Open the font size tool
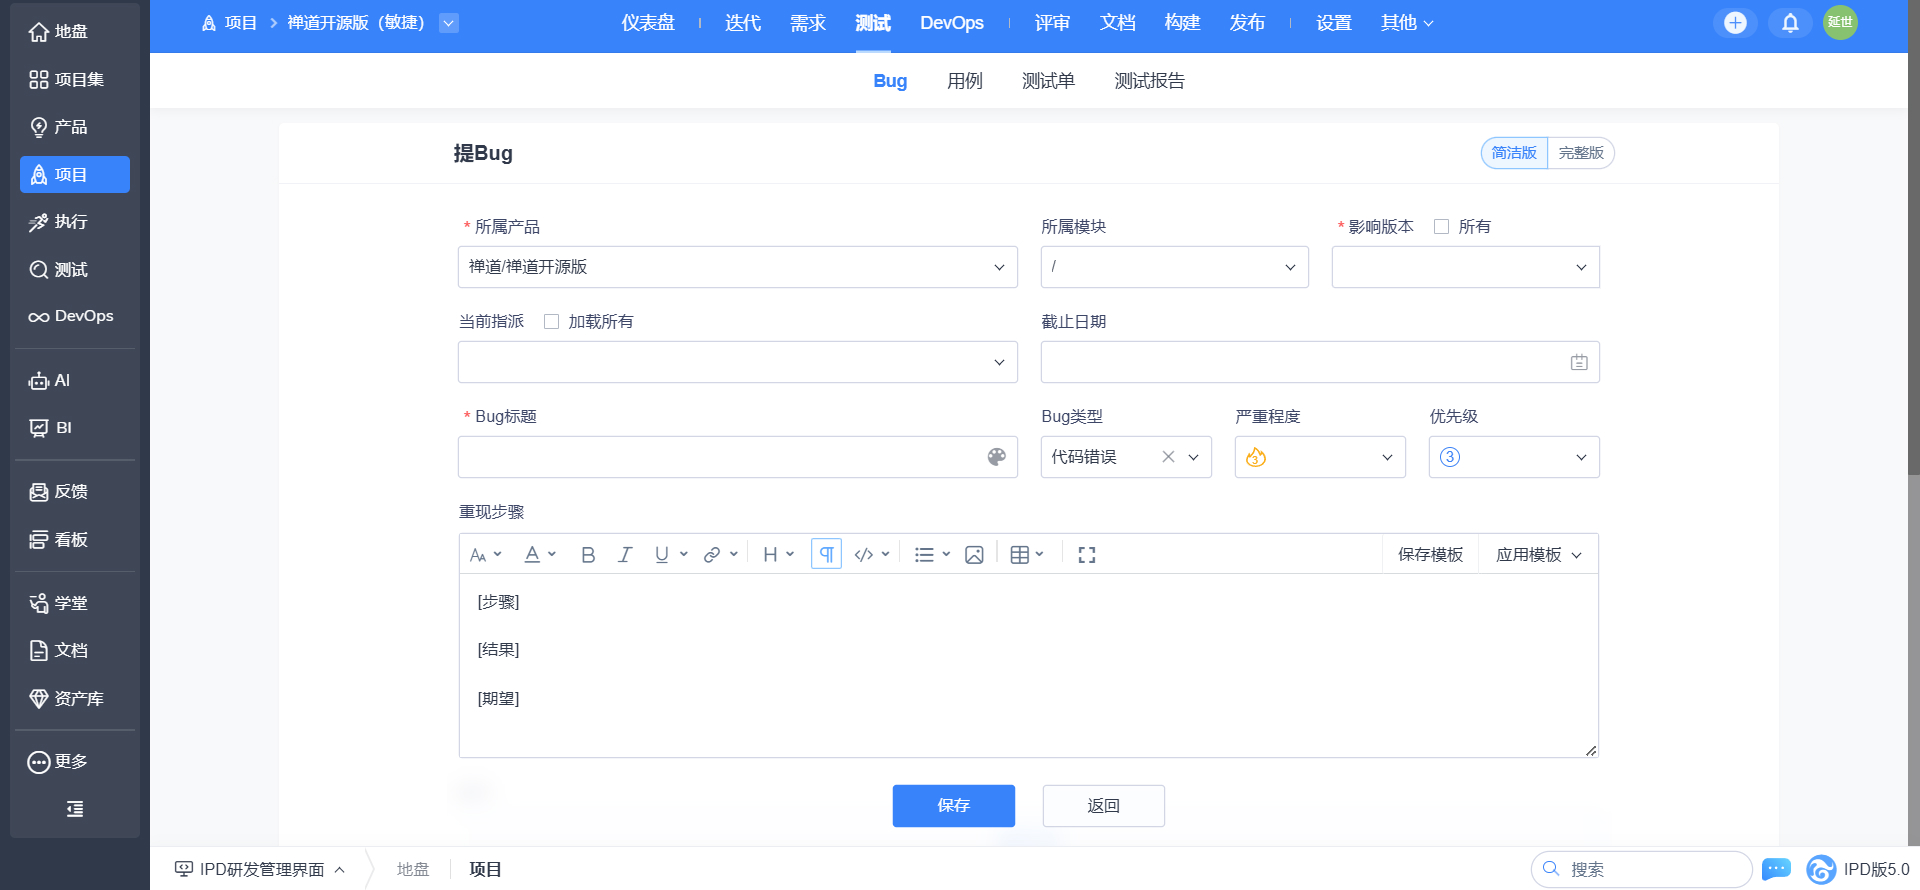This screenshot has height=890, width=1920. pyautogui.click(x=479, y=555)
